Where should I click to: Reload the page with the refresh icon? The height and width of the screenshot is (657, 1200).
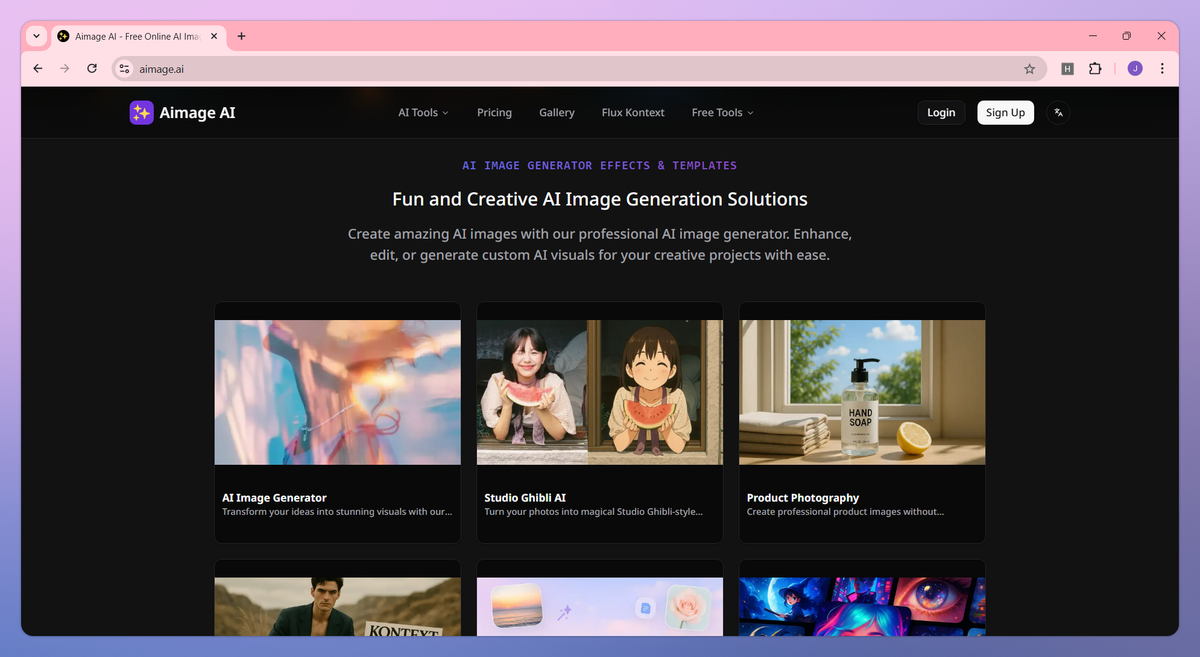92,69
